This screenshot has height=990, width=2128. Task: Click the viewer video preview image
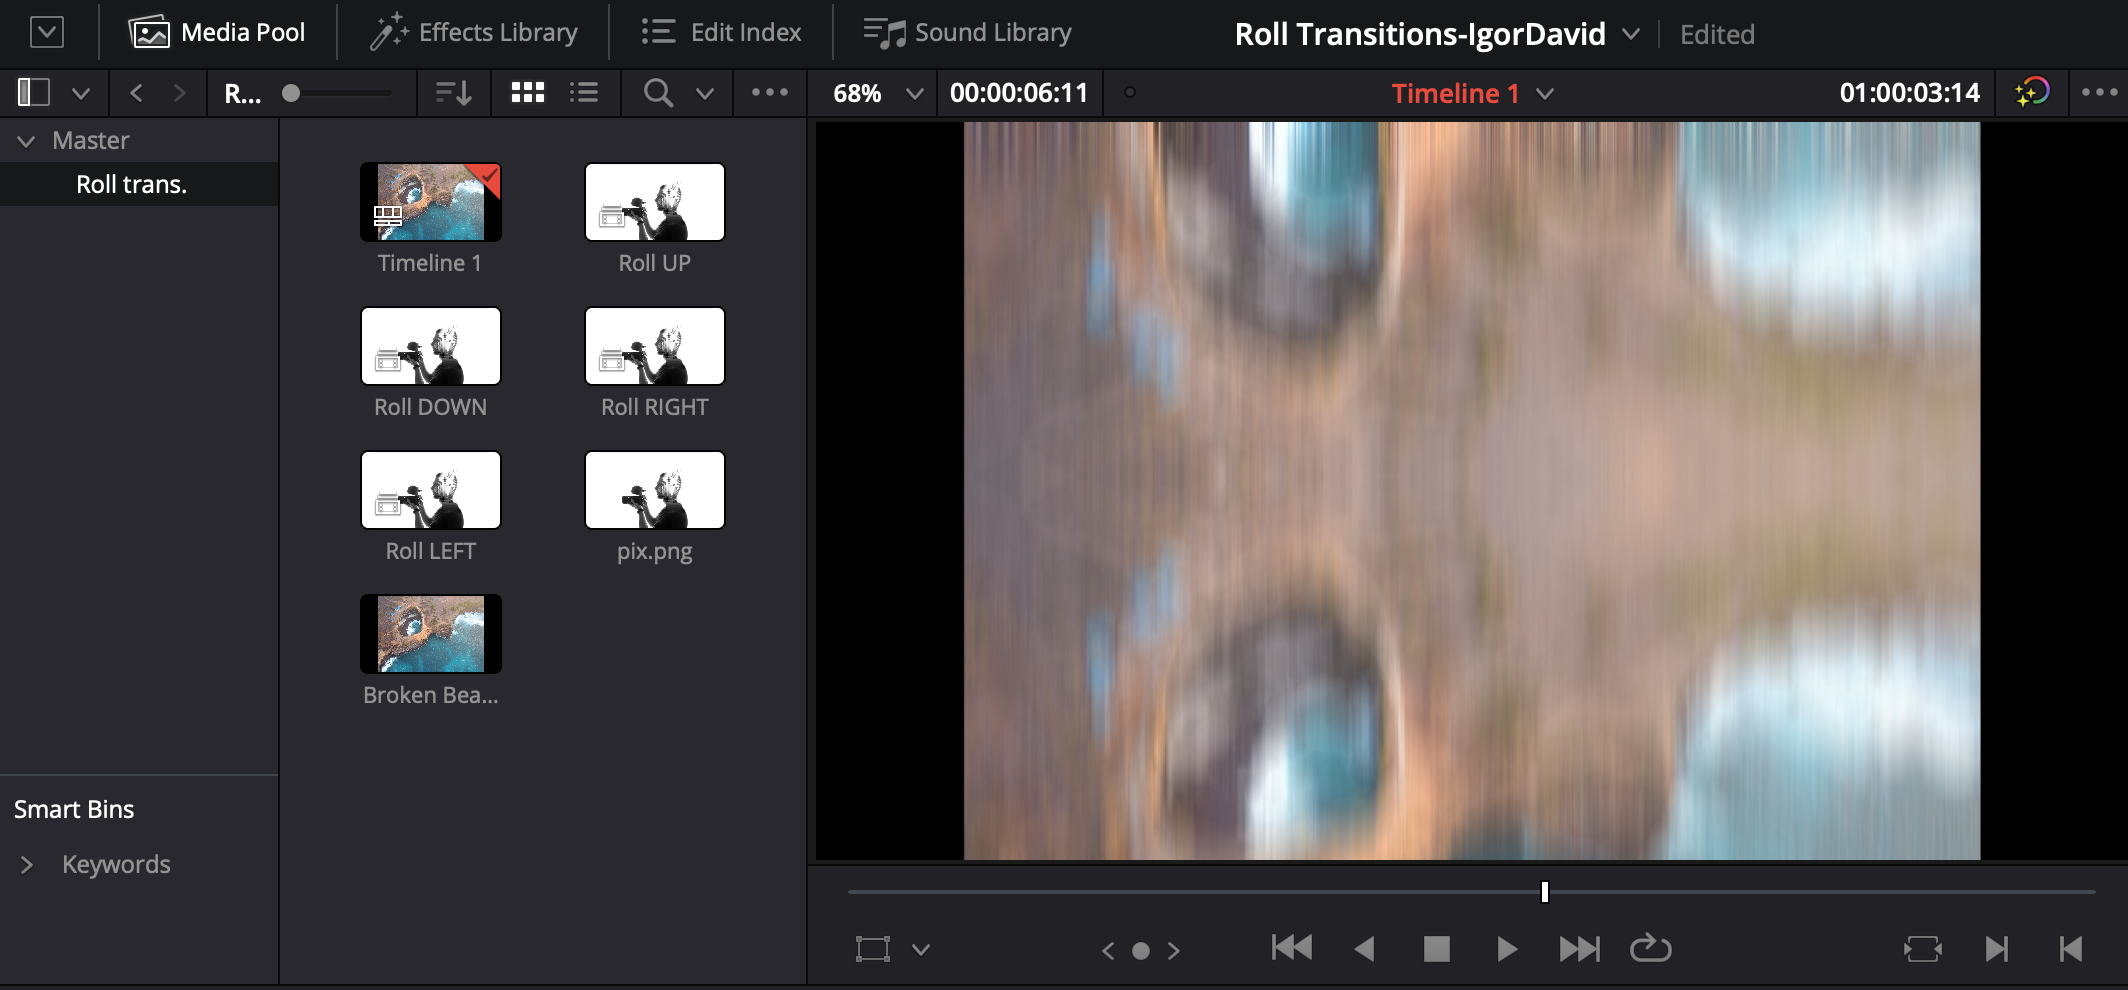(x=1472, y=491)
